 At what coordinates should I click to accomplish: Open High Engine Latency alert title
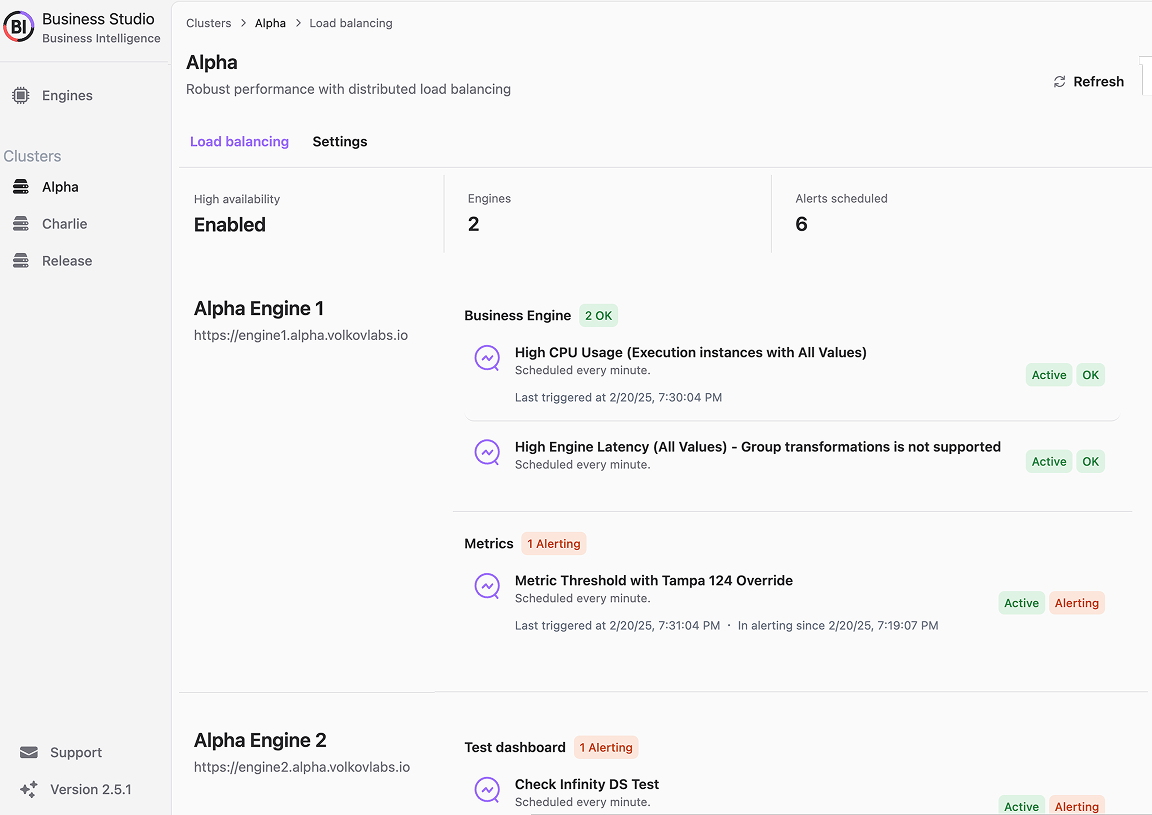pos(757,447)
